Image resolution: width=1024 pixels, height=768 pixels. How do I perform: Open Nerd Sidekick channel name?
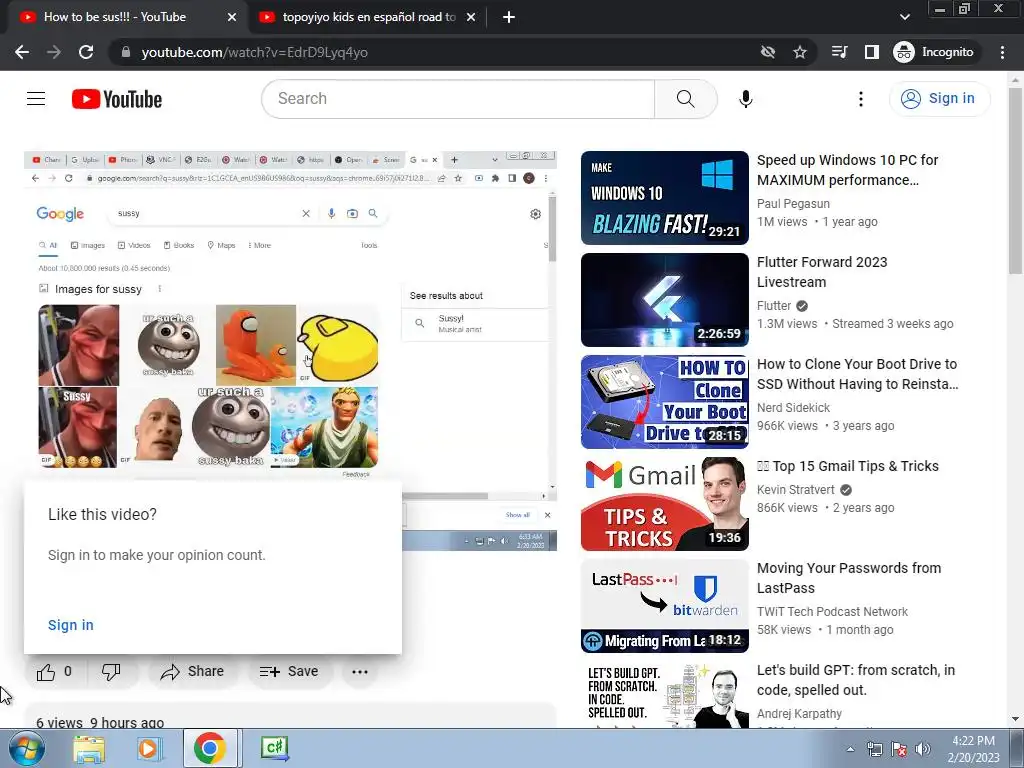pos(793,408)
